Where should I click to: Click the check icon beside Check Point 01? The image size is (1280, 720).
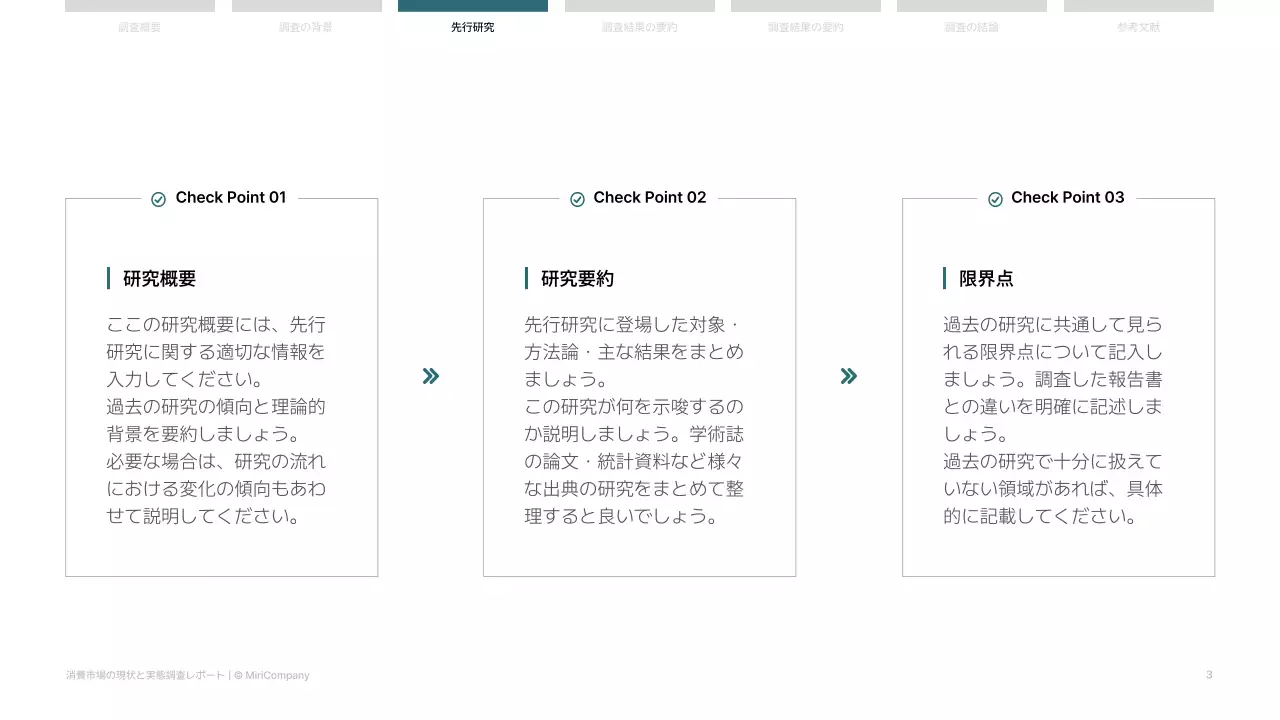pos(158,198)
